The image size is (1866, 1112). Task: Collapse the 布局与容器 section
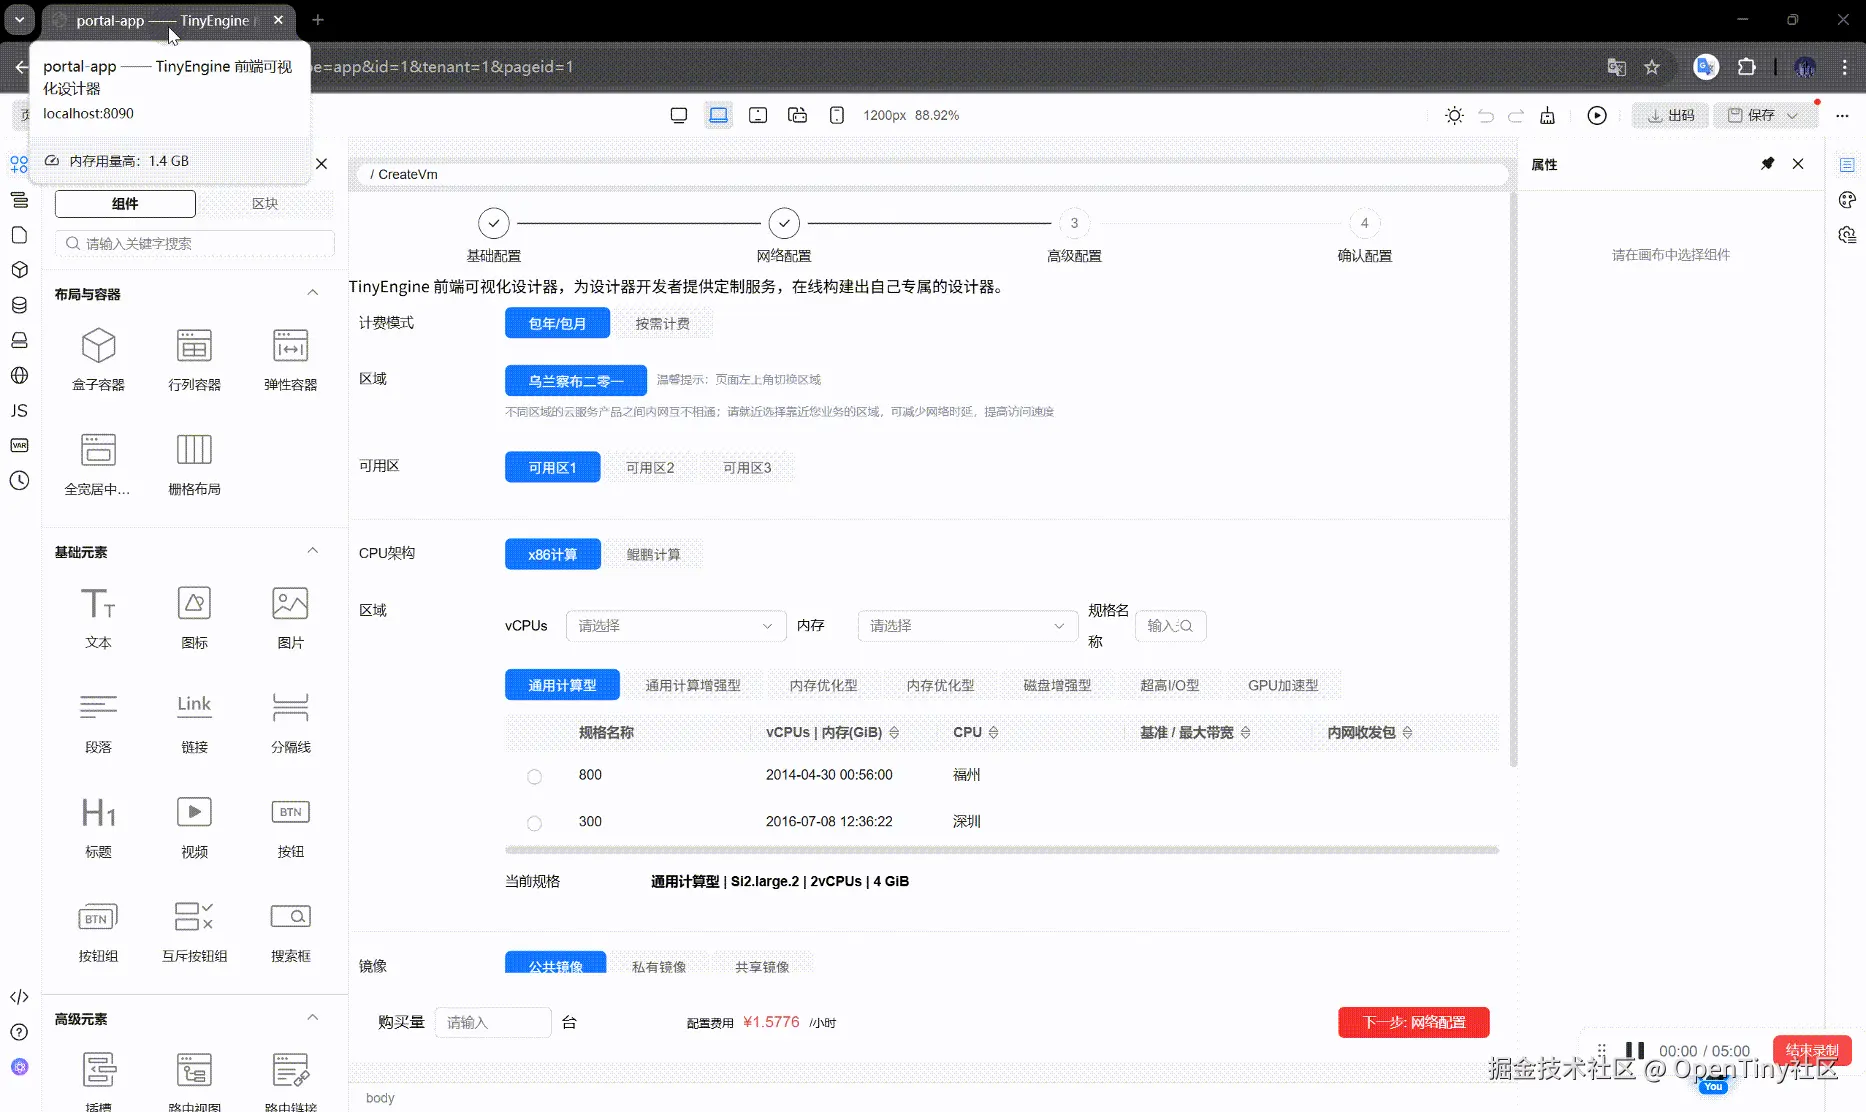(312, 294)
